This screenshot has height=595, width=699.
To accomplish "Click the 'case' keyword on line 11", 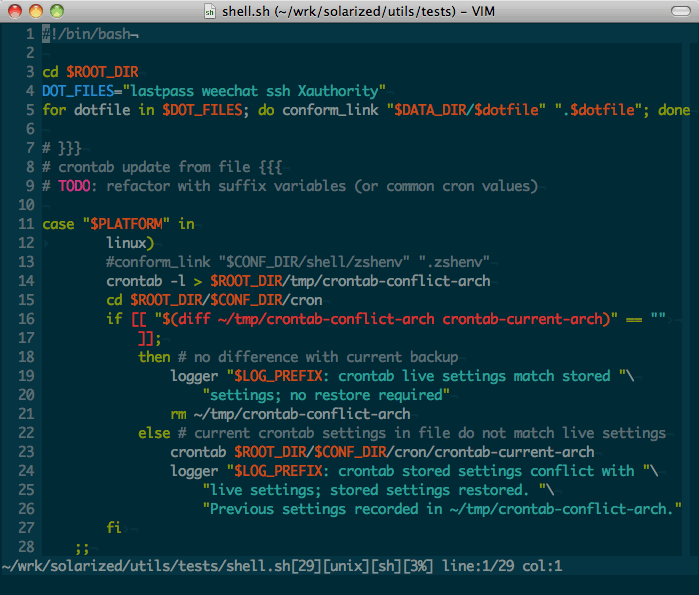I will coord(58,224).
